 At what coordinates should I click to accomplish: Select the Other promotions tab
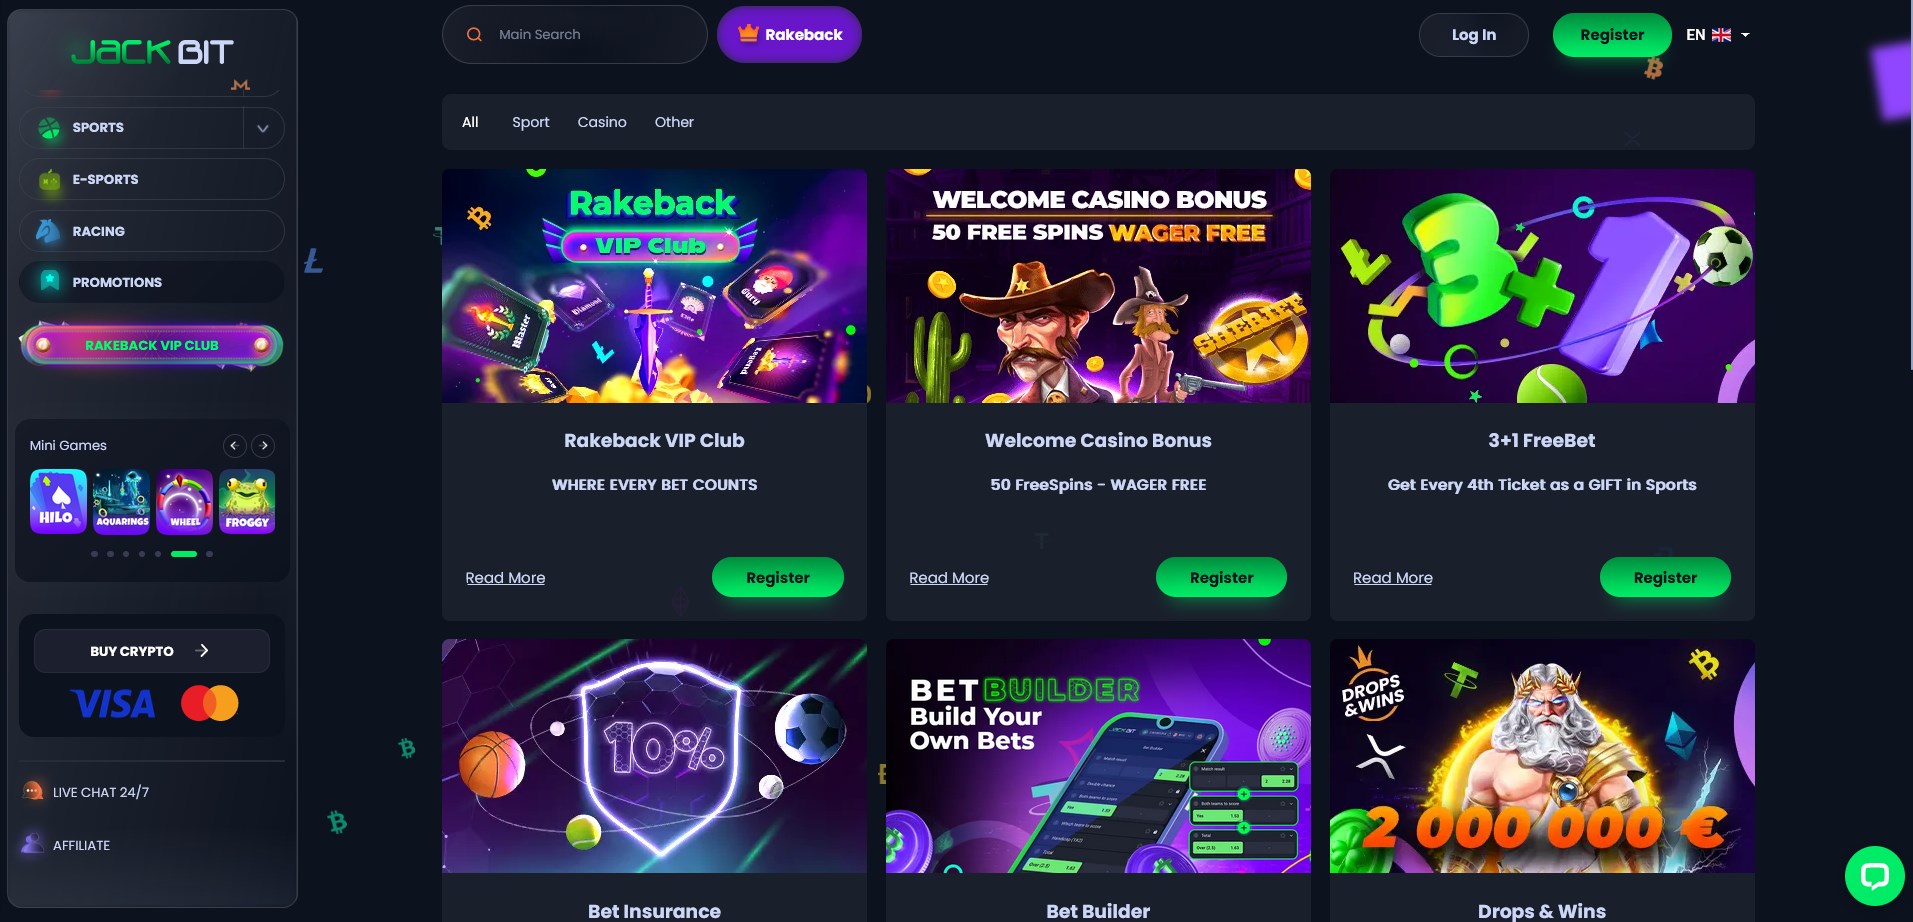[x=674, y=122]
